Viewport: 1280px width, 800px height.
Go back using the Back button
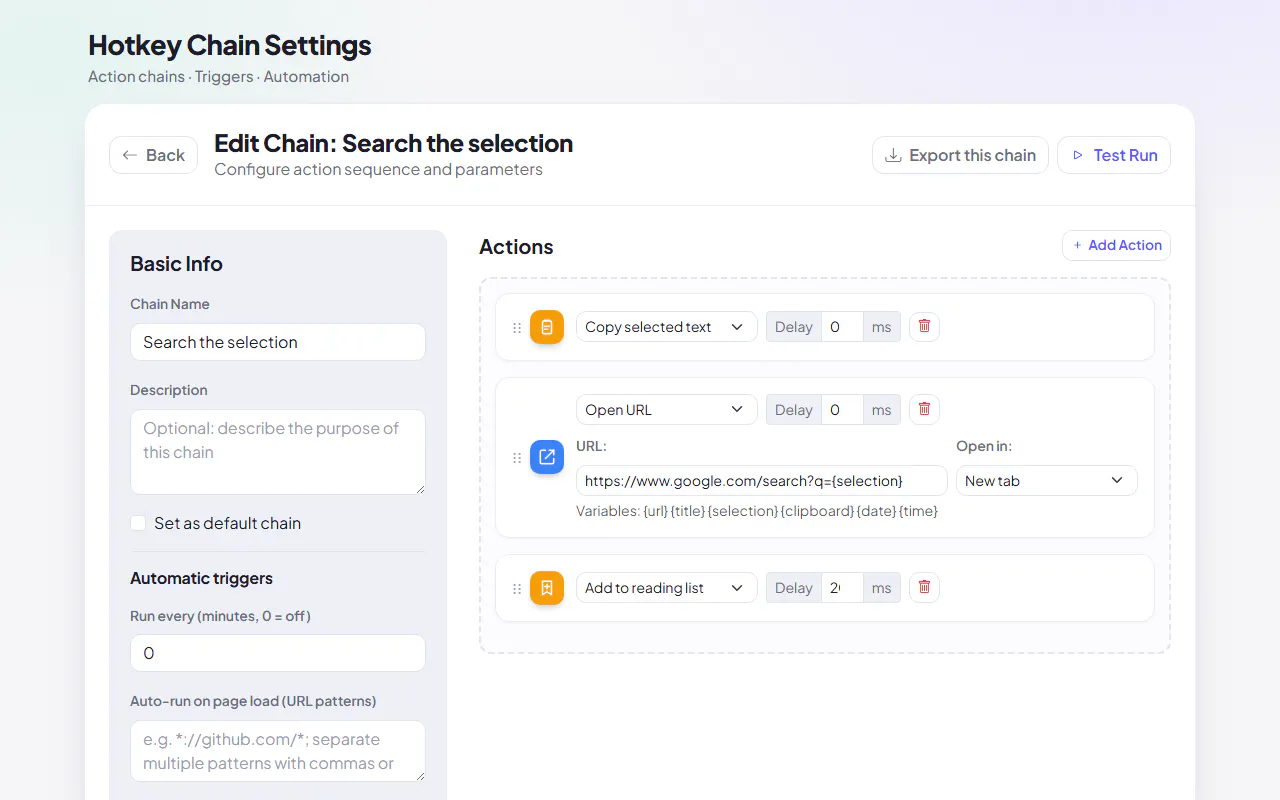(x=153, y=155)
